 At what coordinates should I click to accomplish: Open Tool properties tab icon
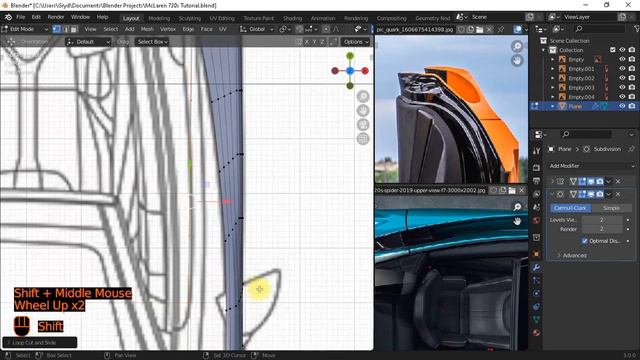536,151
